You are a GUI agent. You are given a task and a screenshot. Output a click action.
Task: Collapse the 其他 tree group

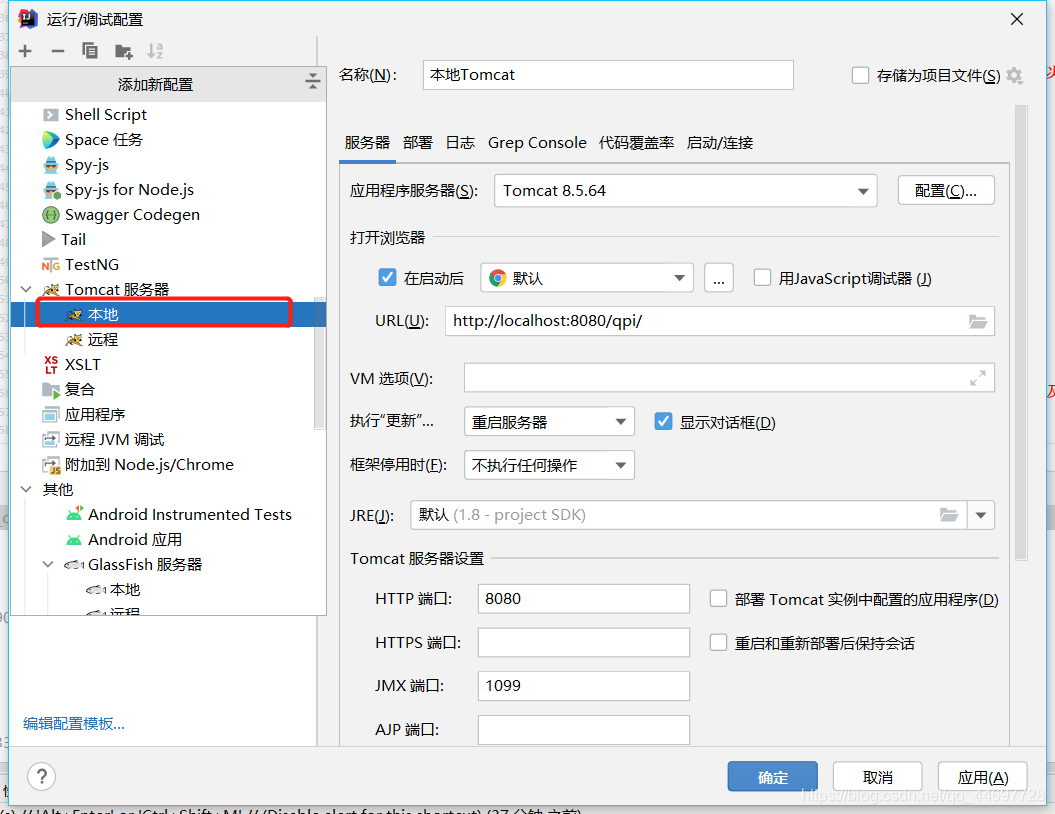[x=26, y=489]
